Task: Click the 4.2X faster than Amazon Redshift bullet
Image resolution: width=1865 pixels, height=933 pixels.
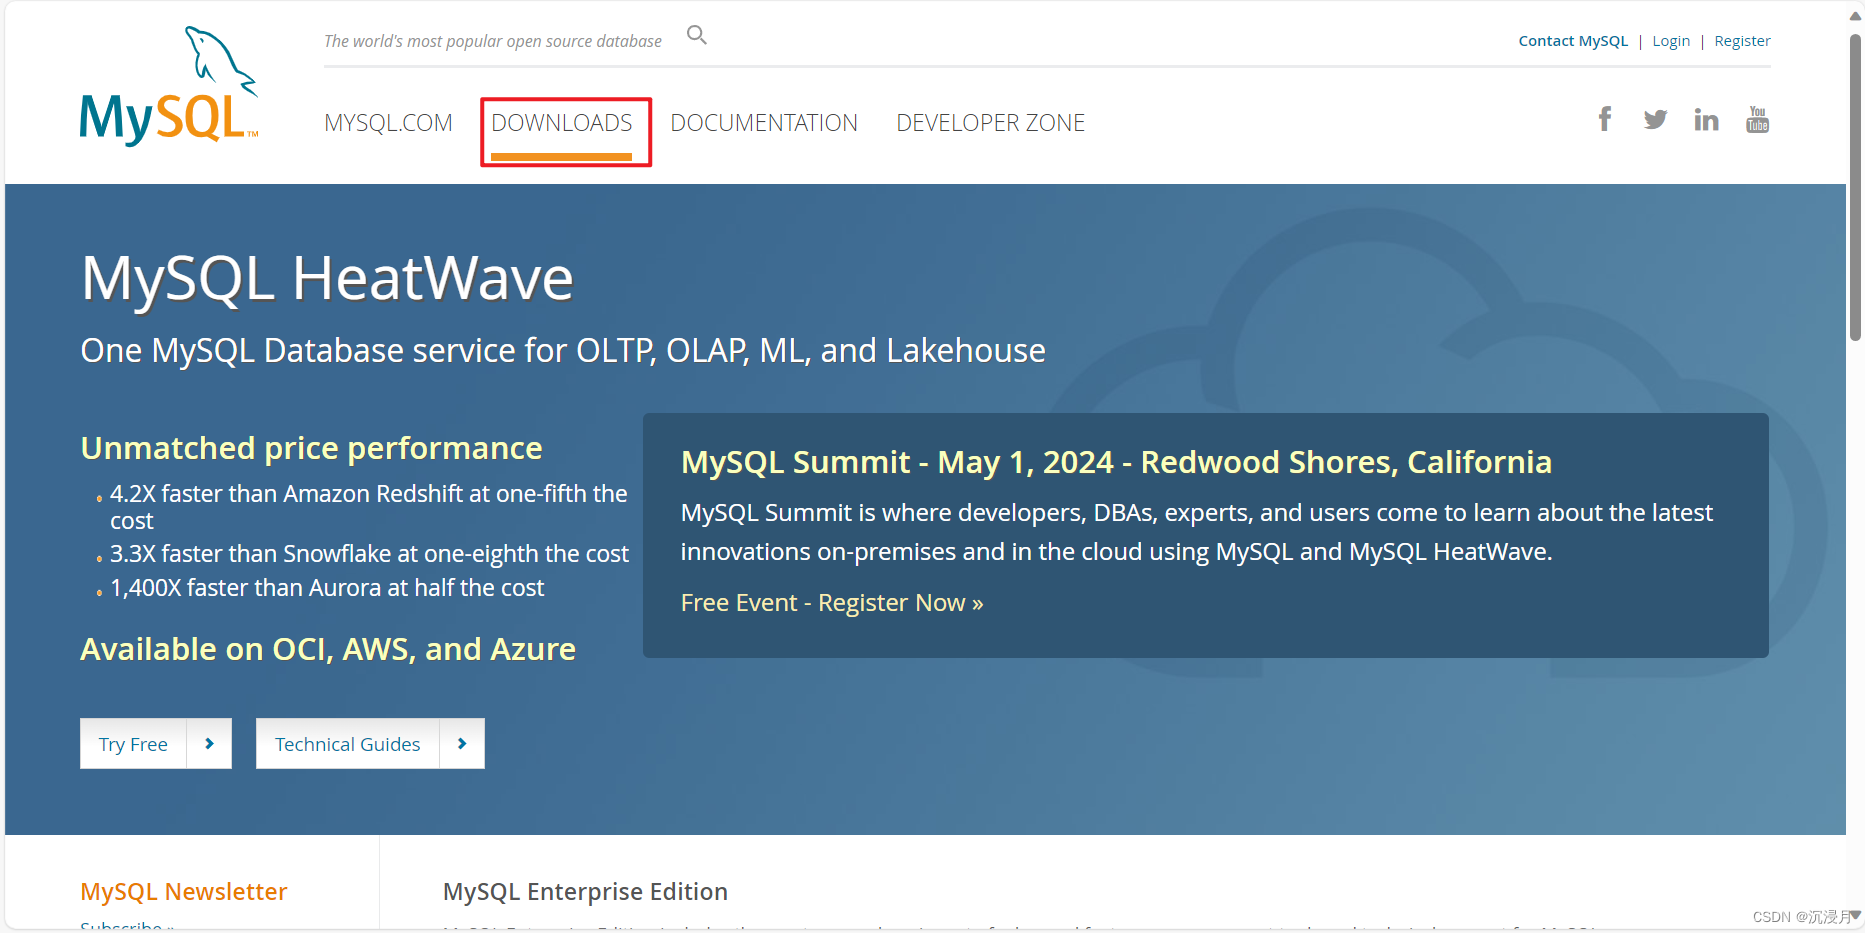Action: click(x=369, y=507)
